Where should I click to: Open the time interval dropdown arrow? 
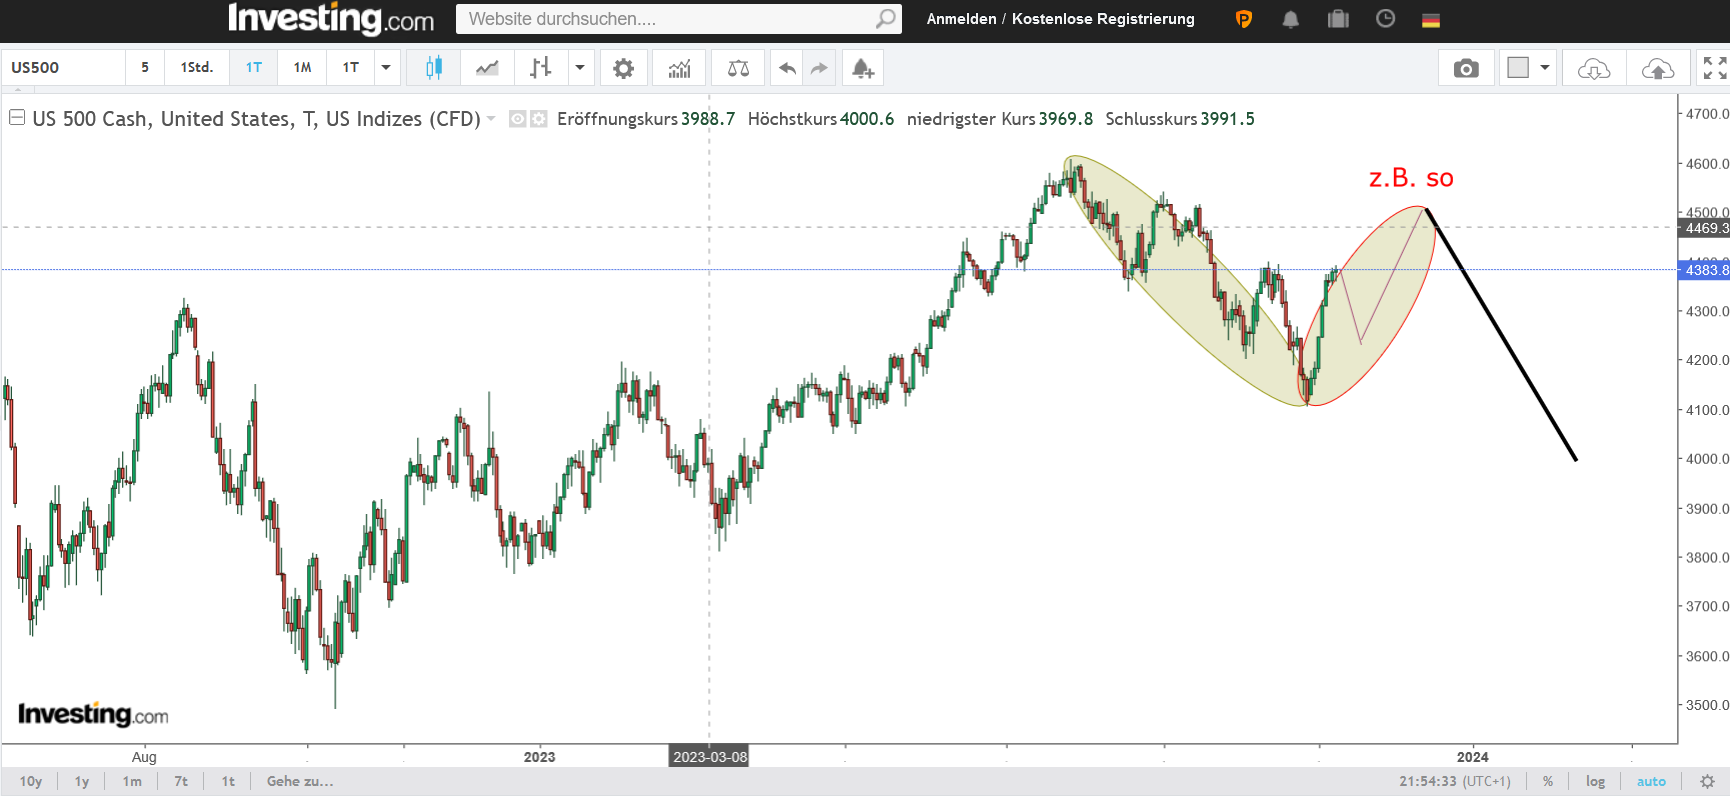pos(386,68)
